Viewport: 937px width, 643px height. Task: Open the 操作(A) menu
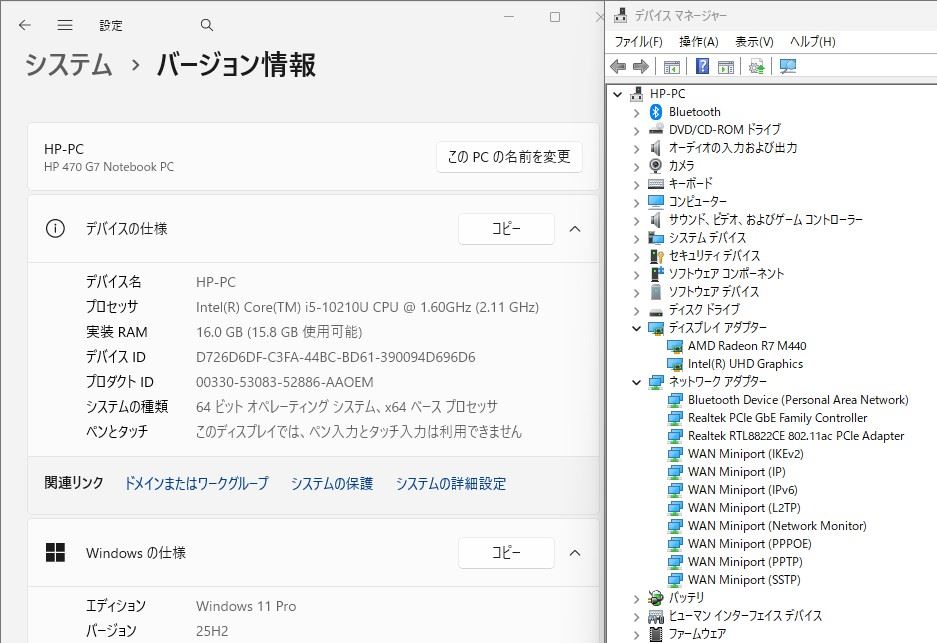tap(699, 42)
